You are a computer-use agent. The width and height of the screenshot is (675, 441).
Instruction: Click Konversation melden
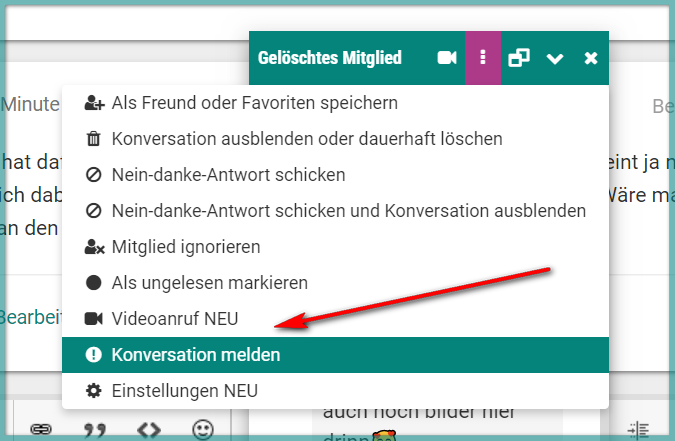[335, 355]
